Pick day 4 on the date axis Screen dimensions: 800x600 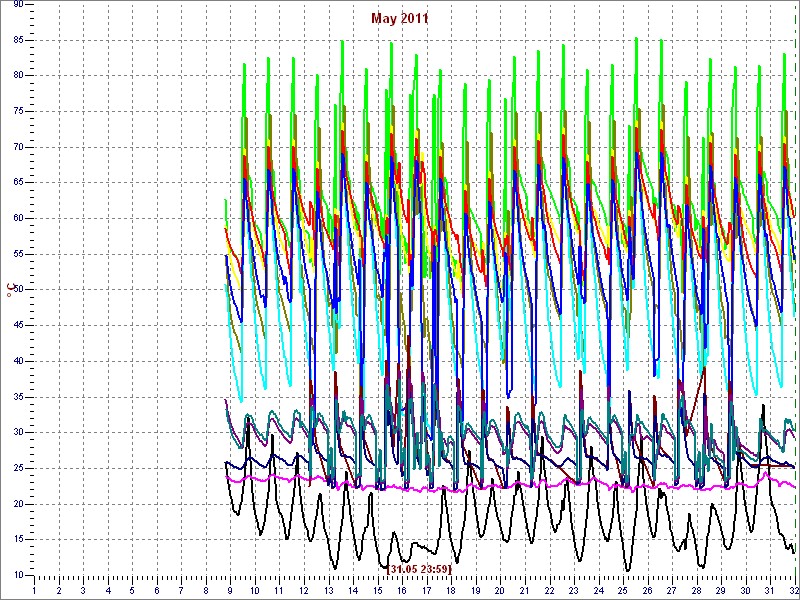(108, 591)
